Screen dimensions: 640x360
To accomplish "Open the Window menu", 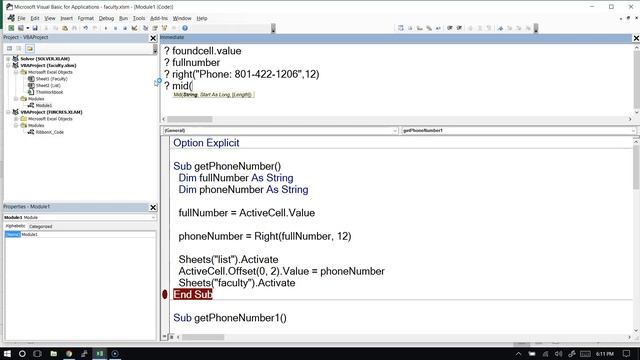I will (x=182, y=18).
